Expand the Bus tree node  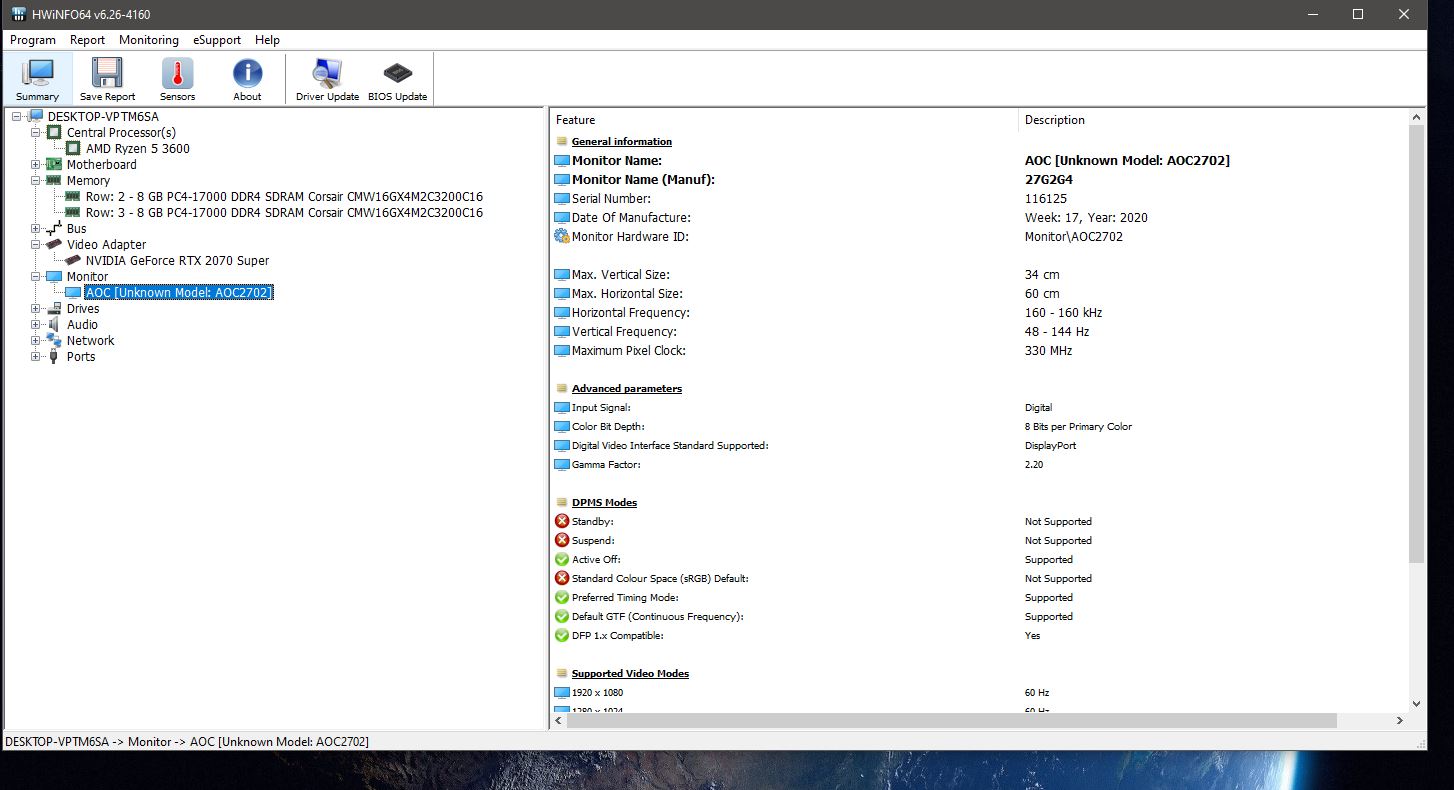click(36, 228)
